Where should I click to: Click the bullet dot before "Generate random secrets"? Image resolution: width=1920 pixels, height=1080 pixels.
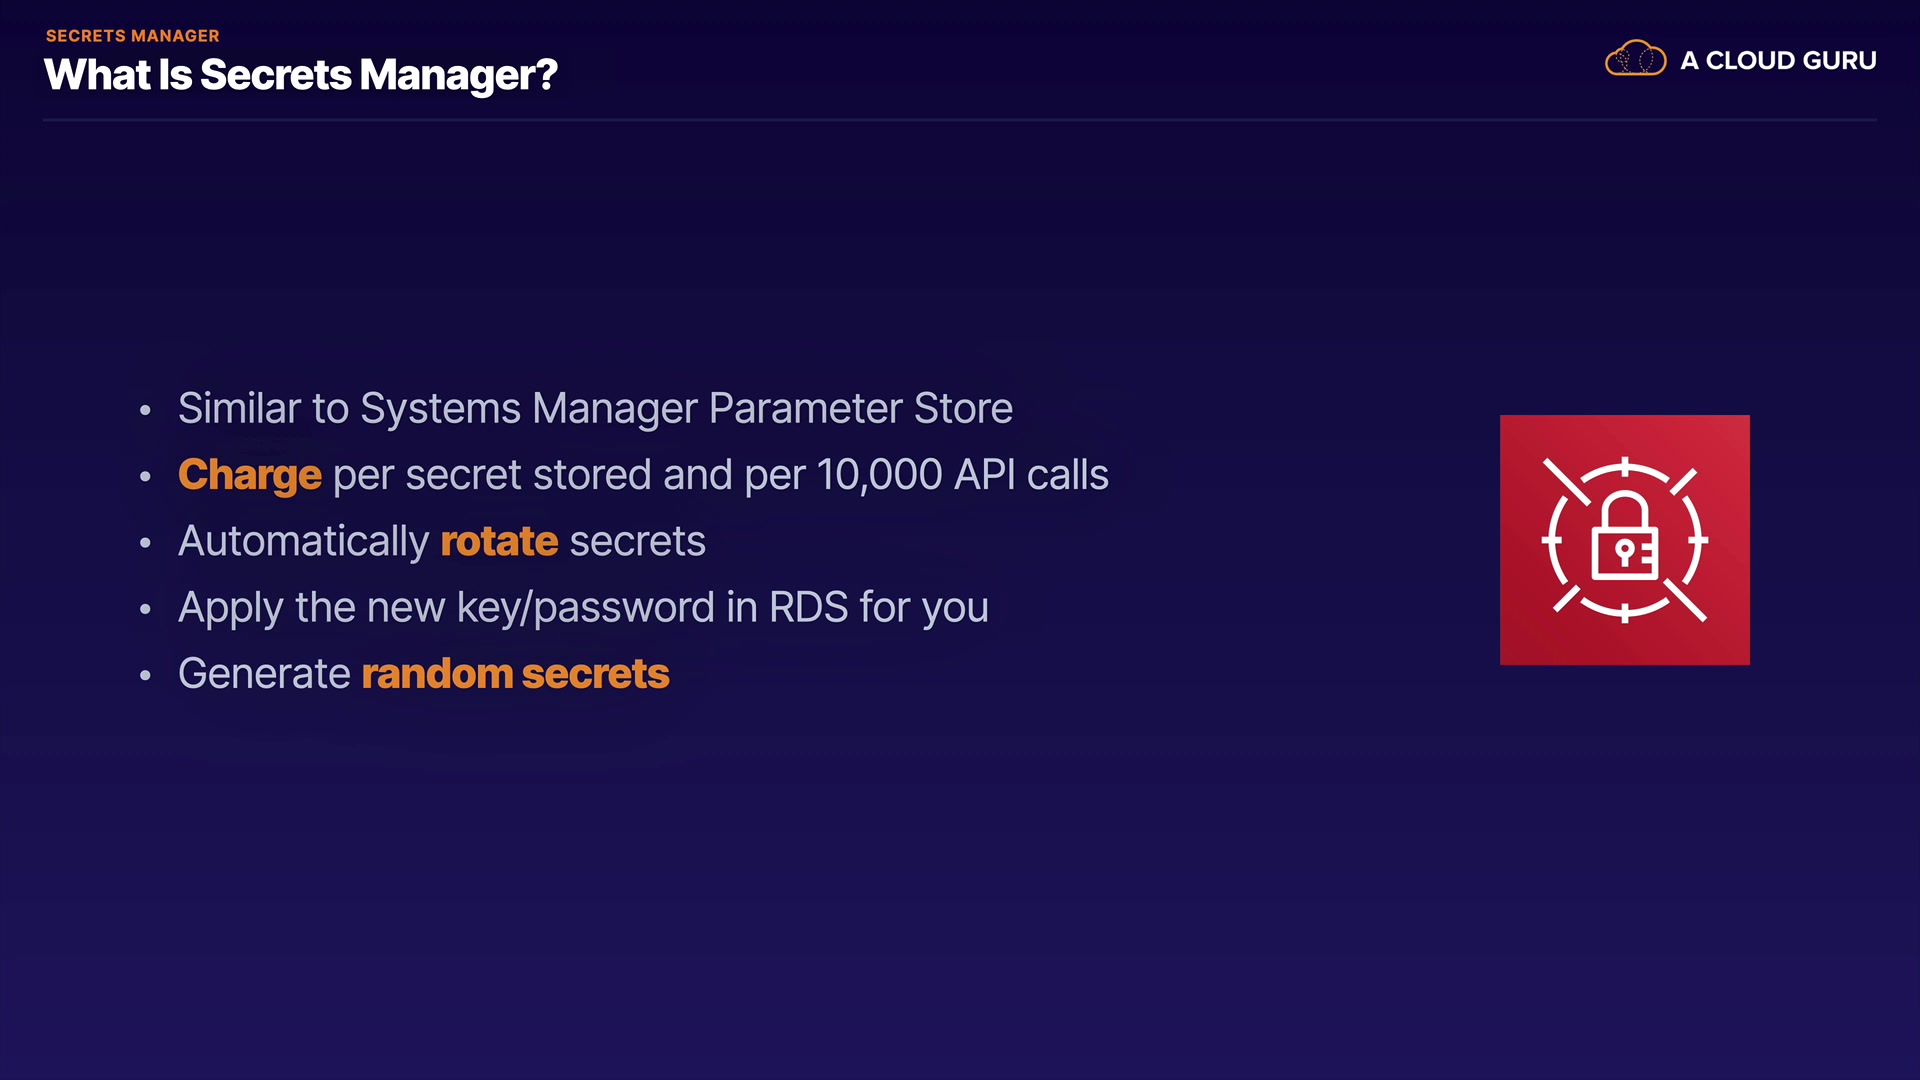pos(146,676)
